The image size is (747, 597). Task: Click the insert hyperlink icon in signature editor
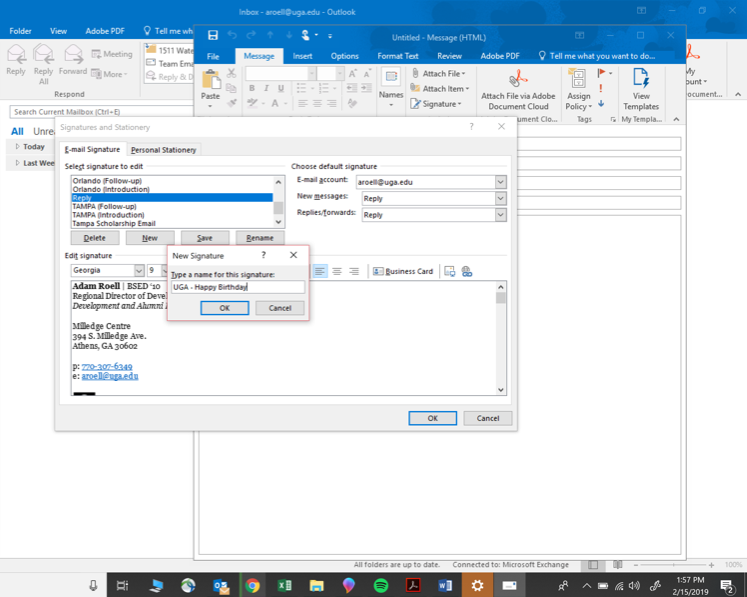click(467, 271)
